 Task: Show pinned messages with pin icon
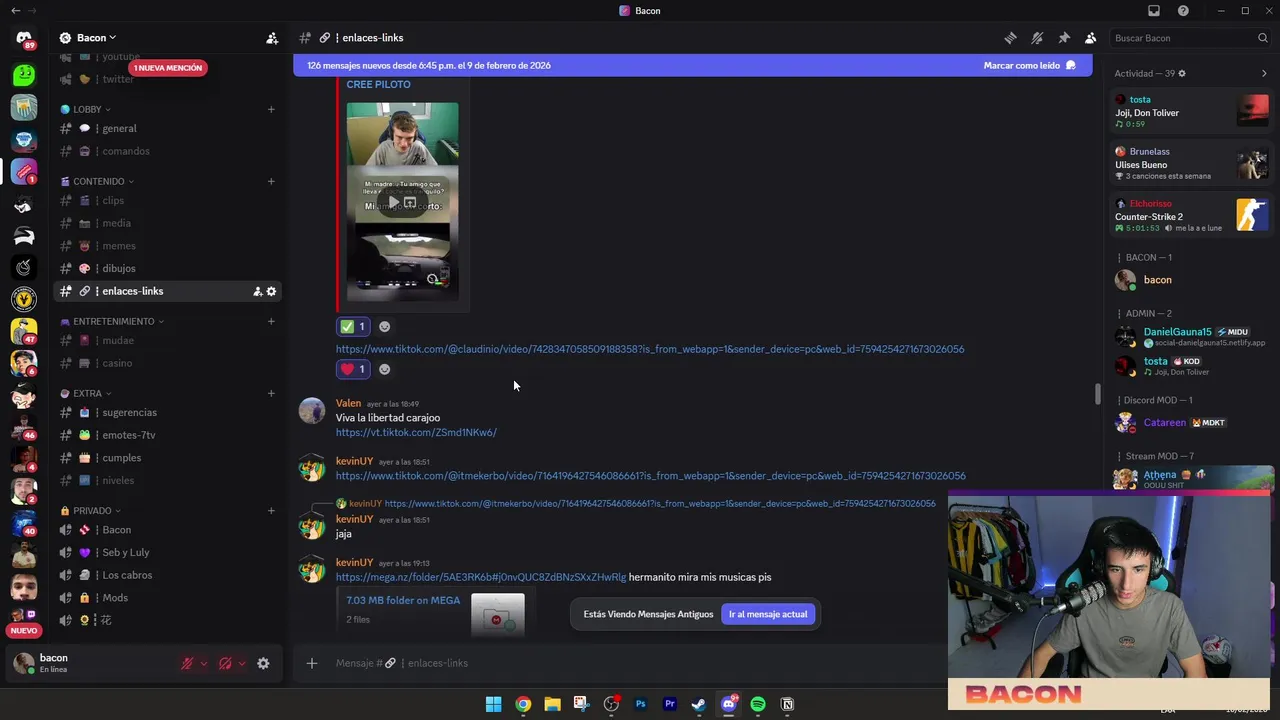[1064, 38]
